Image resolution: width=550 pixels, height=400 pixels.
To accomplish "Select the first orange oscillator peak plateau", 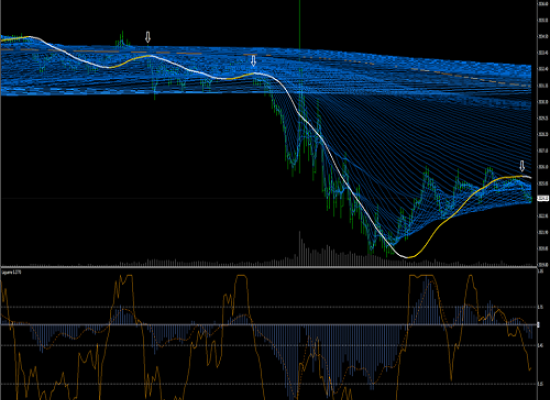I will pos(127,276).
